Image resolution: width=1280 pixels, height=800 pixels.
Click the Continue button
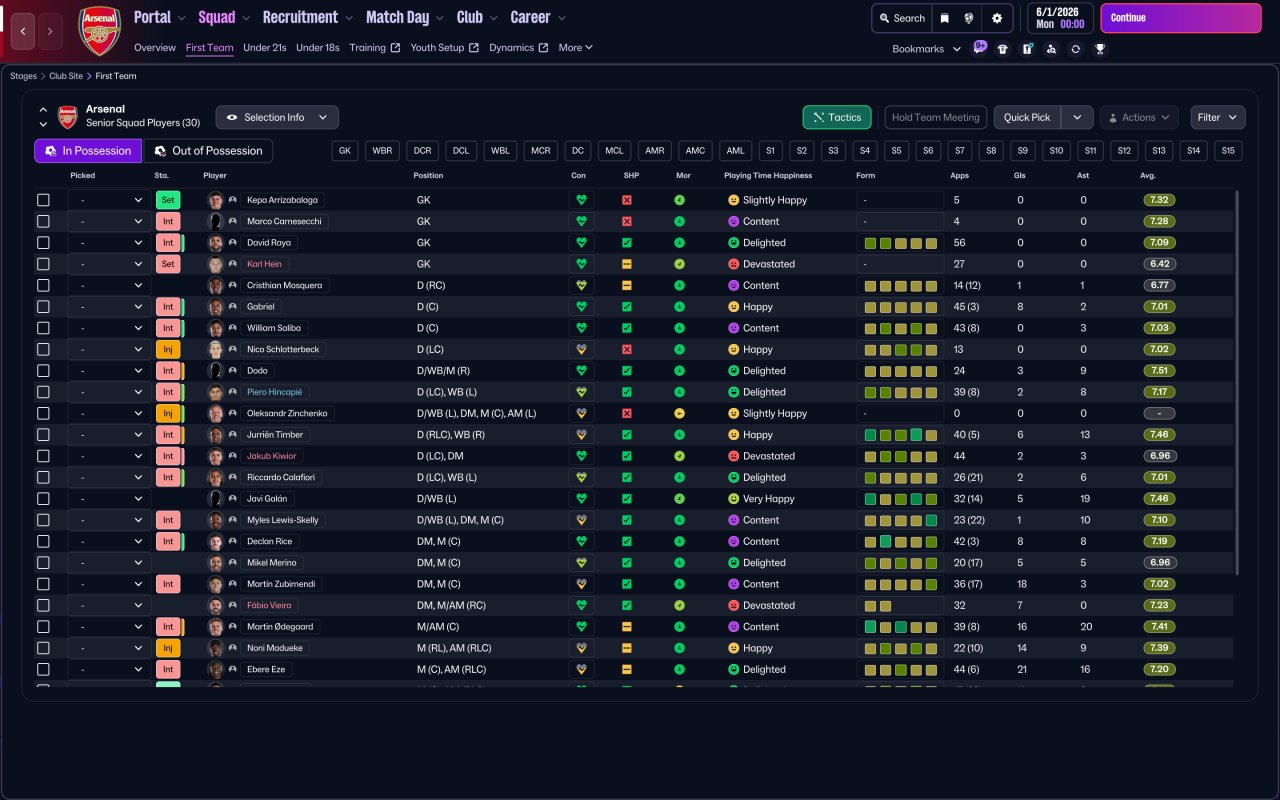coord(1181,18)
